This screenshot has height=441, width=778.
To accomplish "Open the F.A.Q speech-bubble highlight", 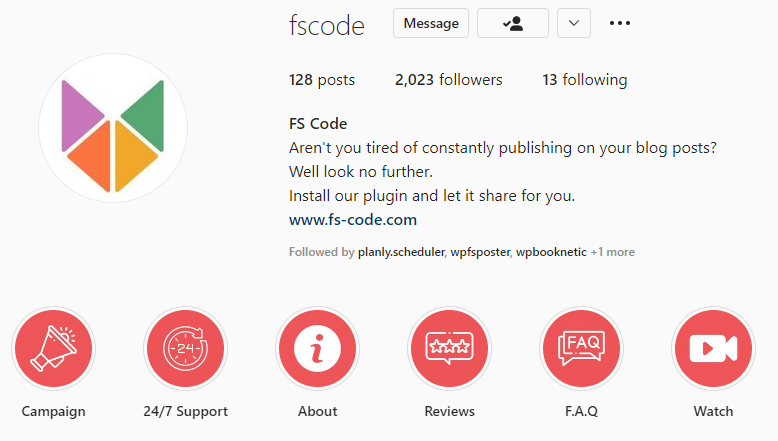I will [x=582, y=348].
